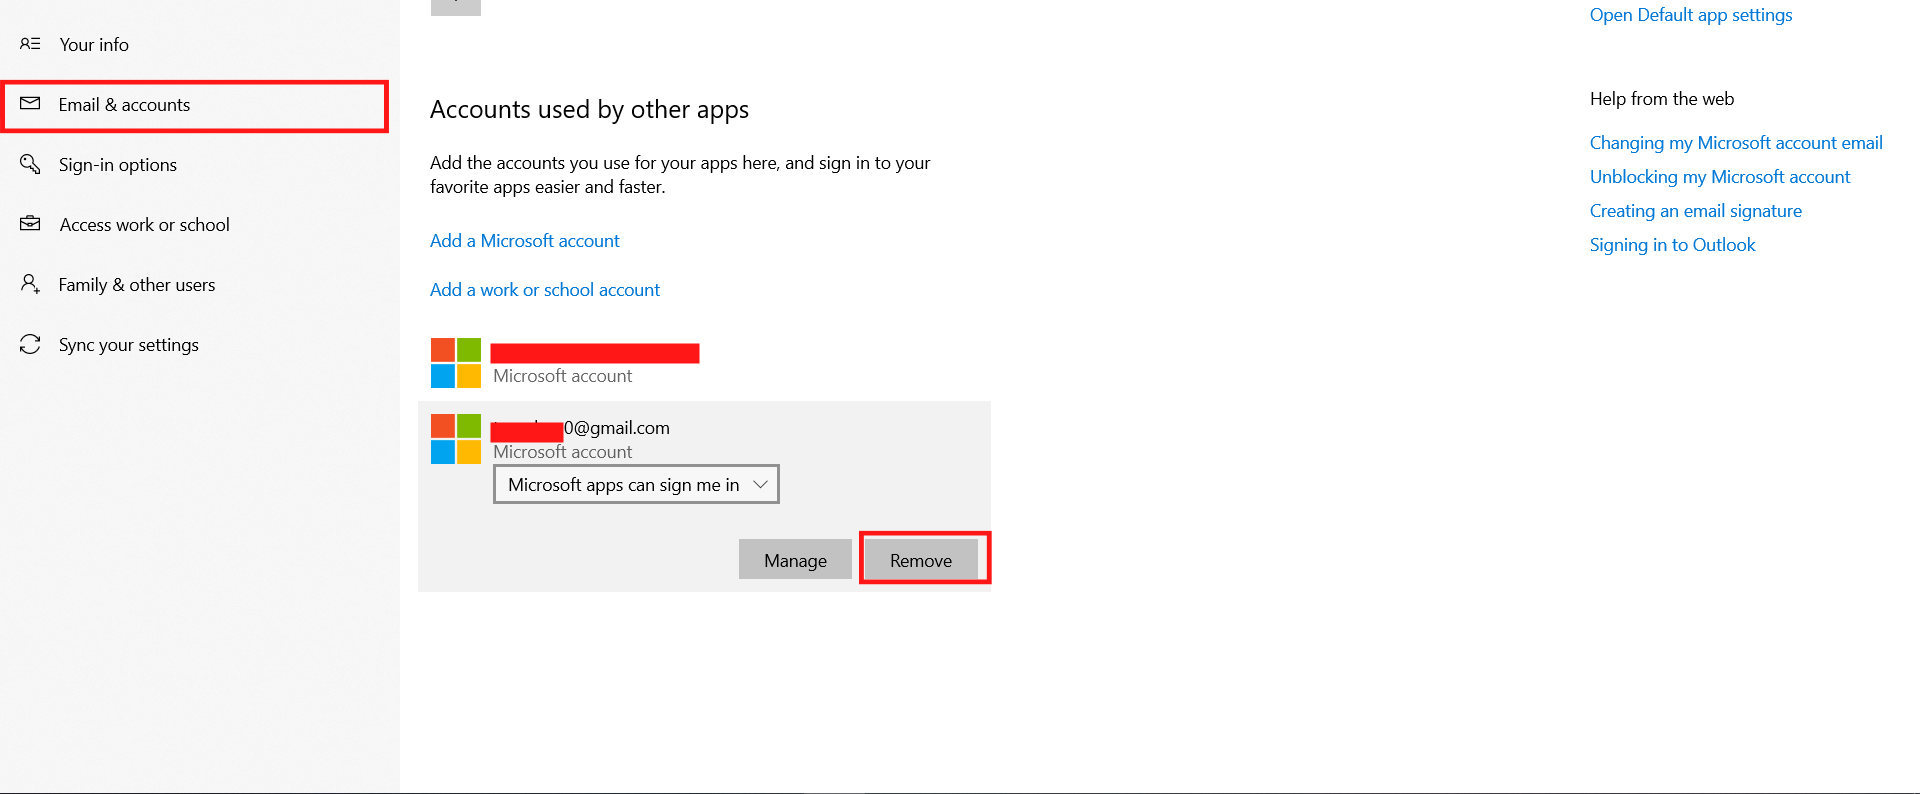This screenshot has width=1920, height=794.
Task: Open Creating an email signature help link
Action: (1696, 211)
